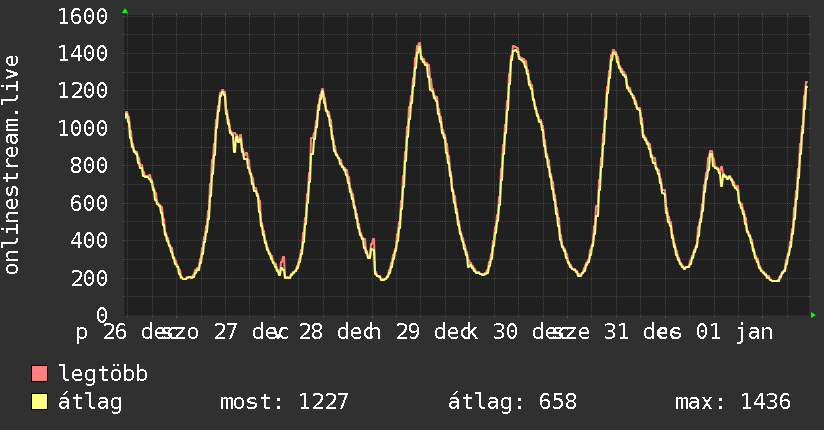Click the 200 y-axis label

[x=89, y=278]
